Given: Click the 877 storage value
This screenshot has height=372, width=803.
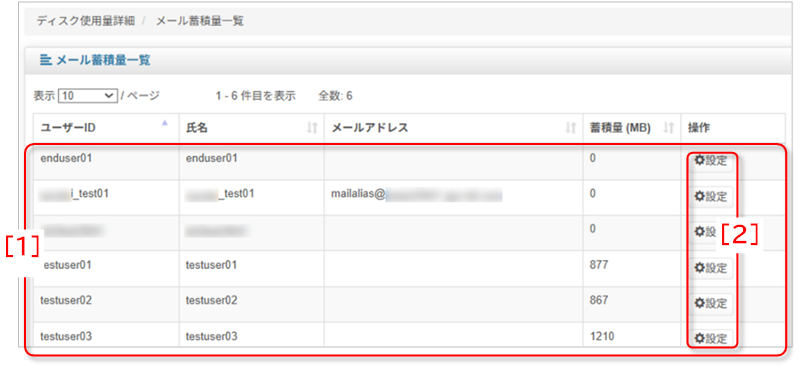Looking at the screenshot, I should [x=599, y=265].
